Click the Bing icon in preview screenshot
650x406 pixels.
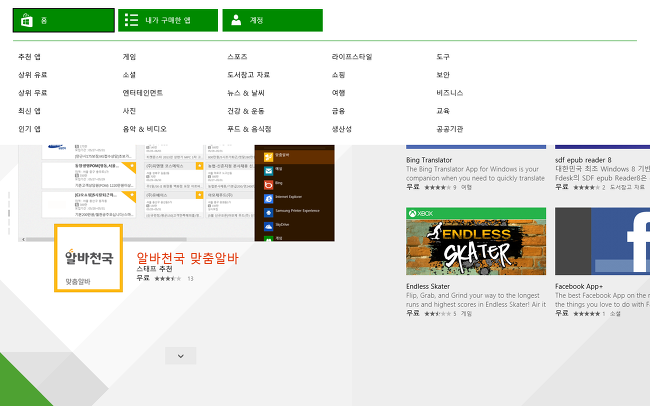click(x=269, y=185)
